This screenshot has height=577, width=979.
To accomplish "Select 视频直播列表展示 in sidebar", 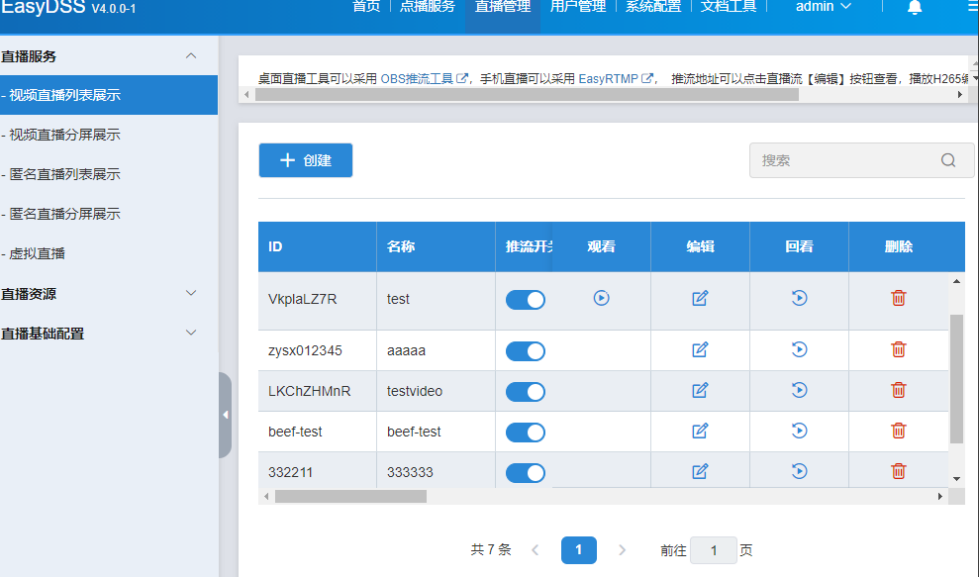I will click(x=109, y=95).
